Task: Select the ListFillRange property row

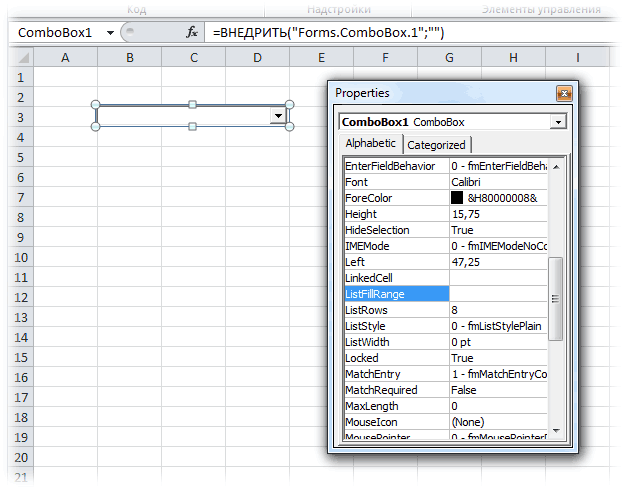Action: 395,294
